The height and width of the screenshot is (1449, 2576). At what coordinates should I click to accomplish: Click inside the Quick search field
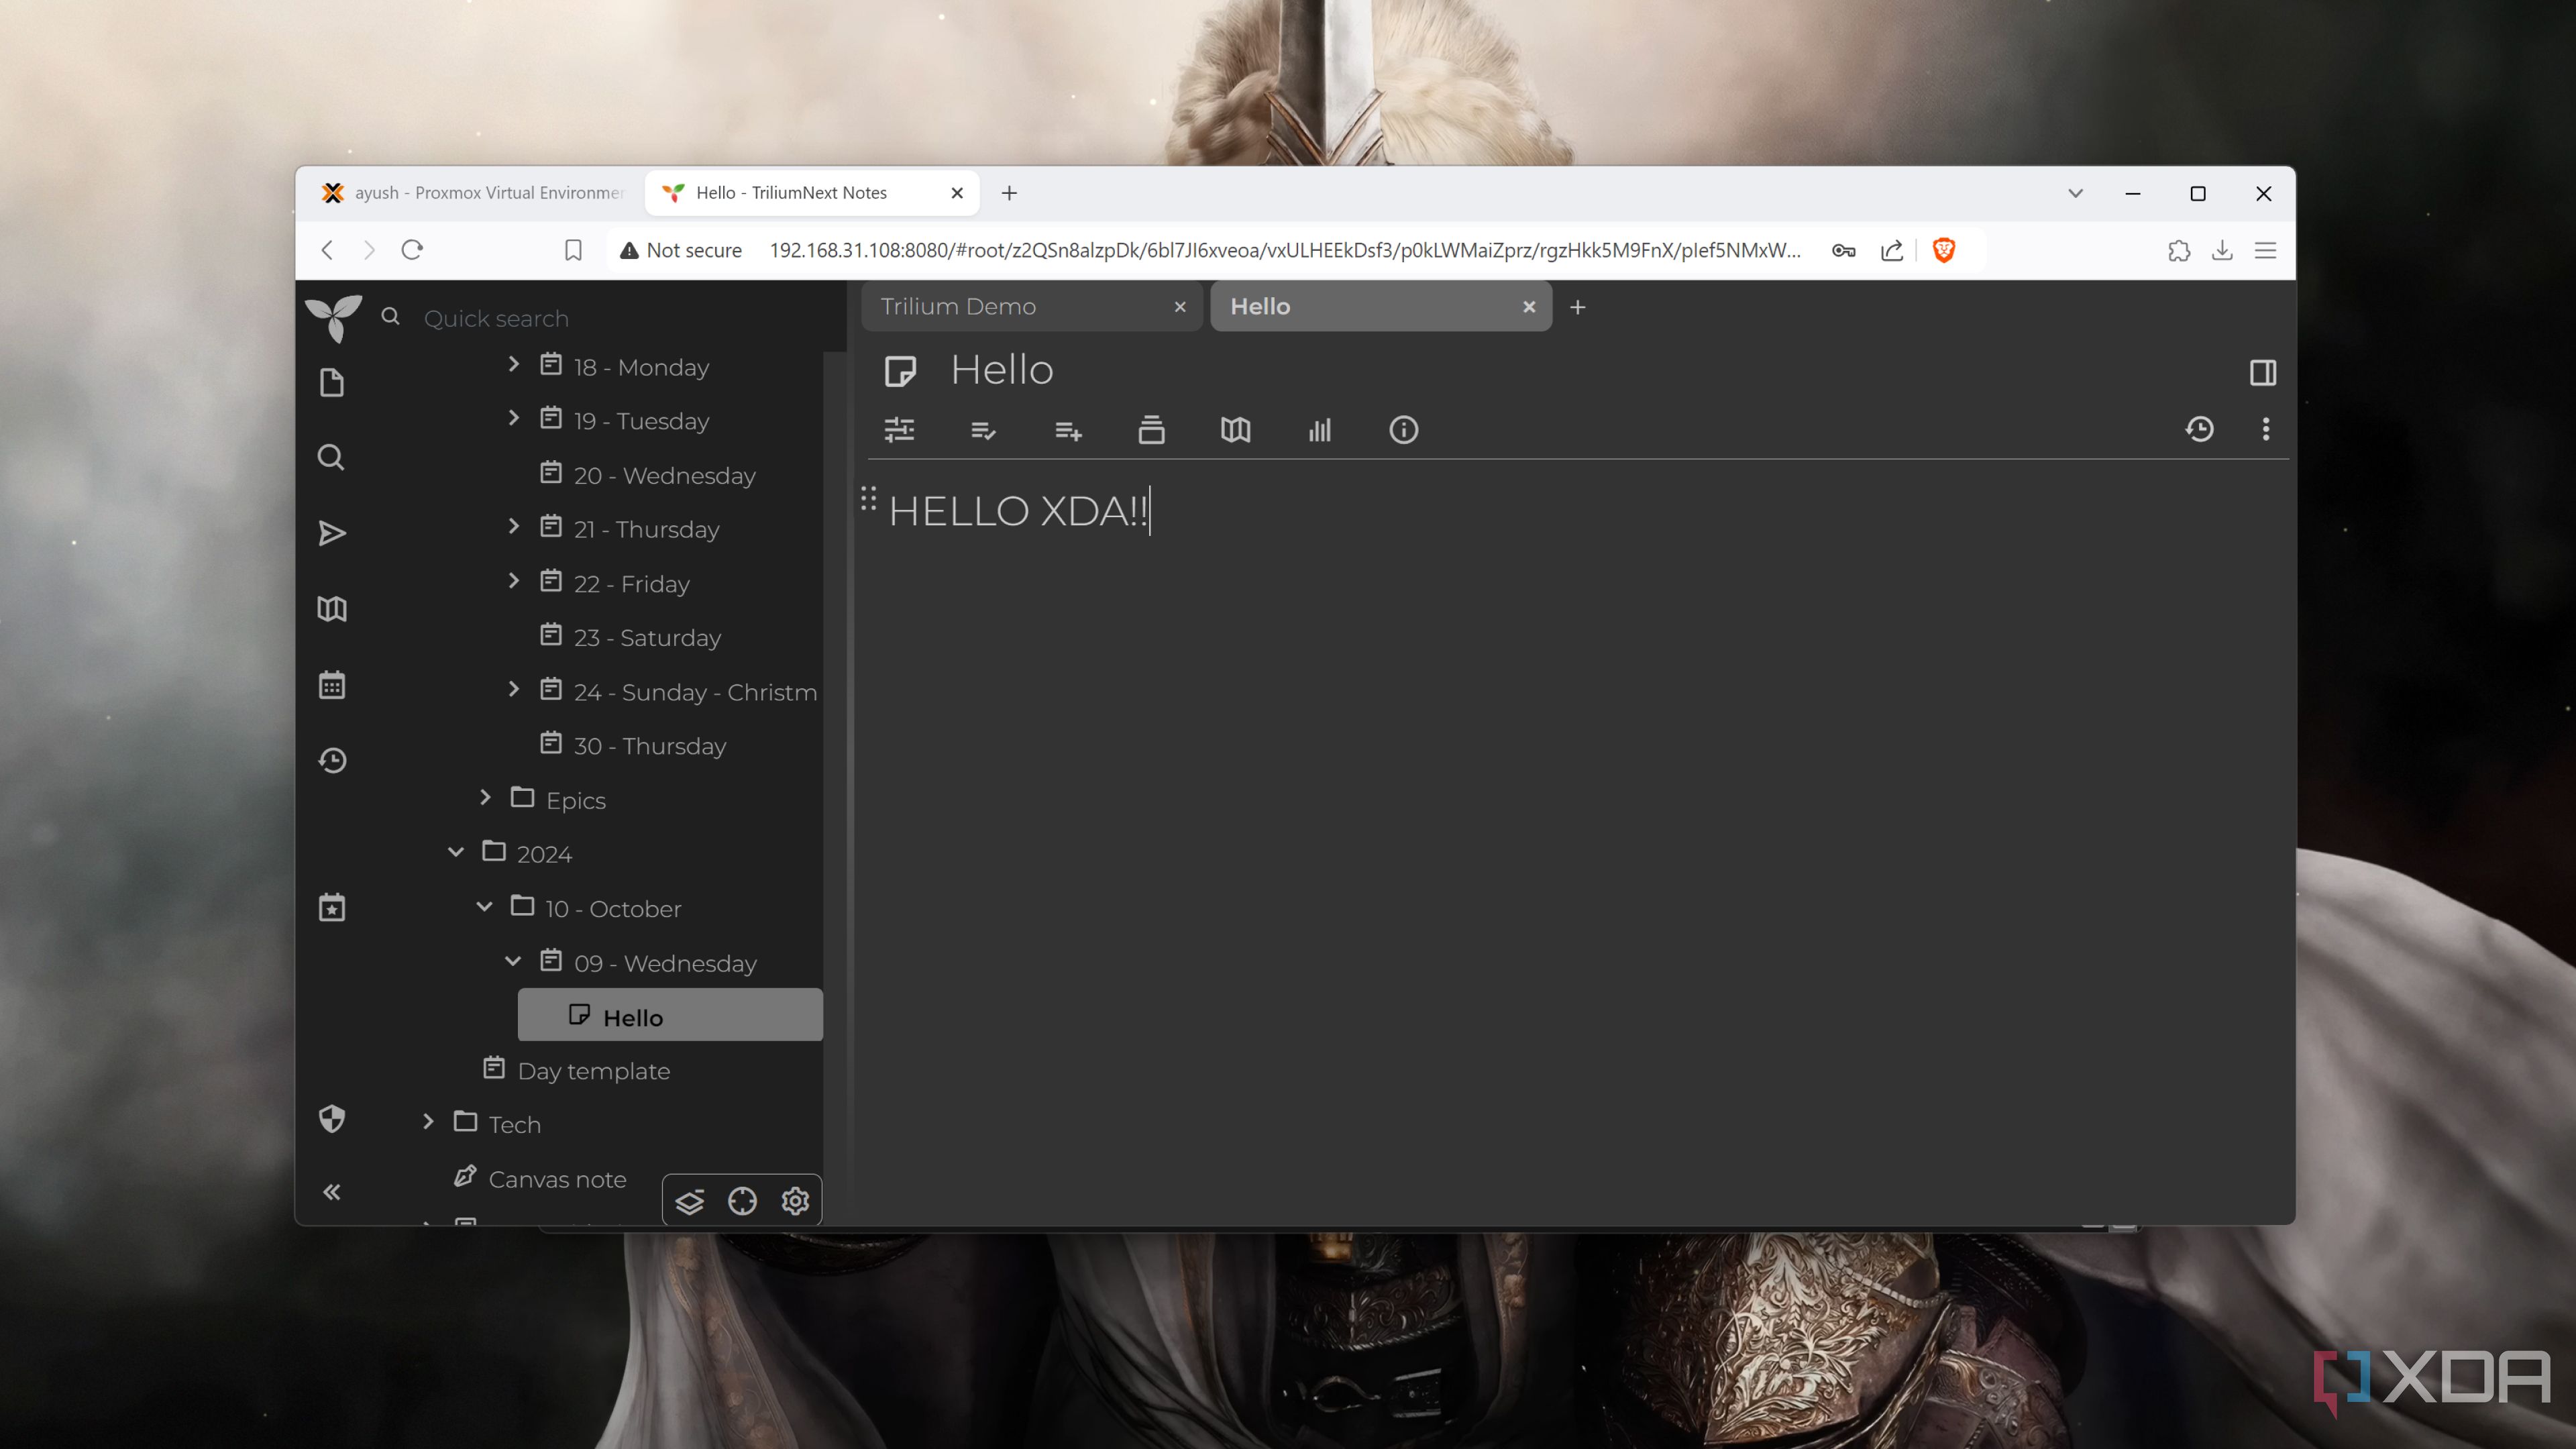560,318
